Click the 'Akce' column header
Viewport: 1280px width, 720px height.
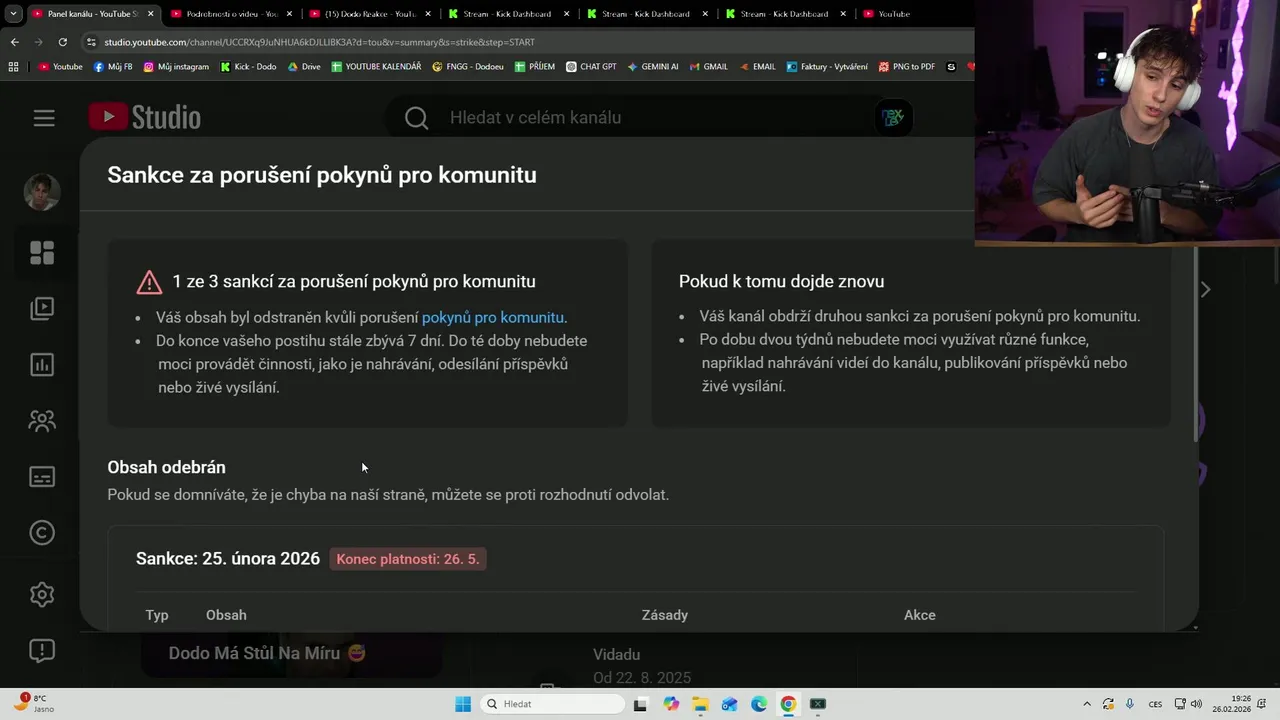(920, 615)
